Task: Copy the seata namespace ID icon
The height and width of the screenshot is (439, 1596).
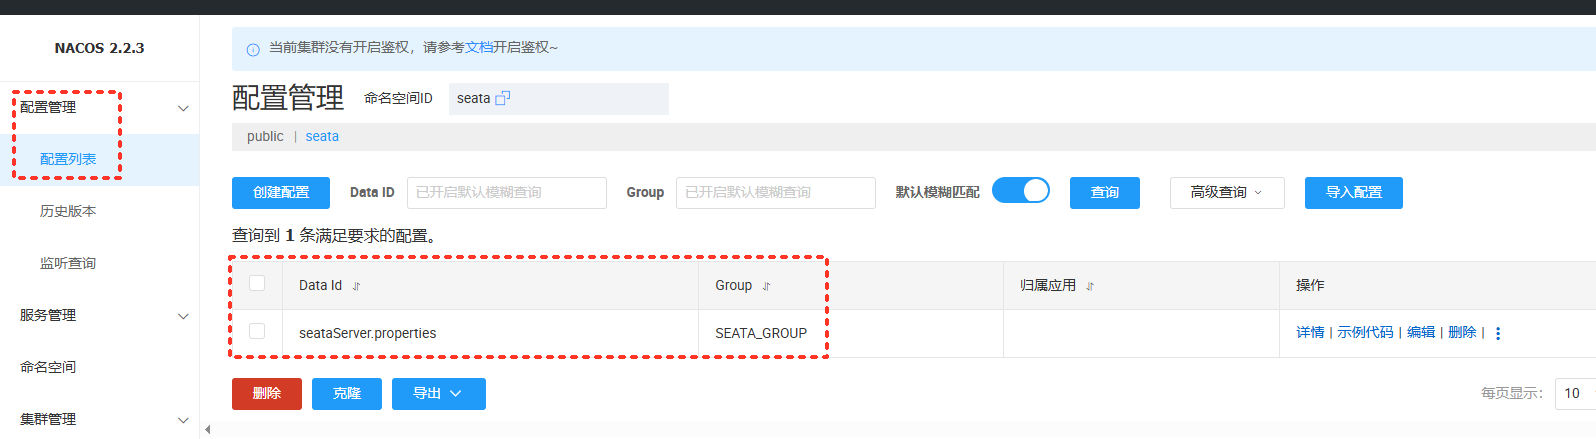Action: pos(503,98)
